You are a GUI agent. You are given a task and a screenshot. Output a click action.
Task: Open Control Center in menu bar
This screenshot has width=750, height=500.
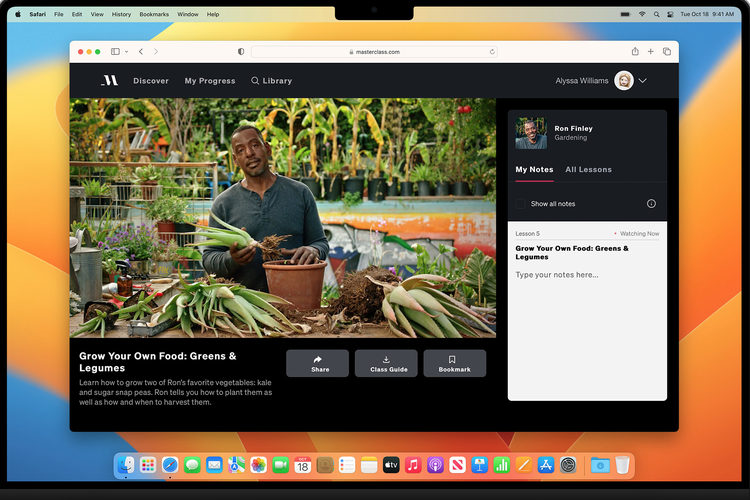pyautogui.click(x=670, y=14)
